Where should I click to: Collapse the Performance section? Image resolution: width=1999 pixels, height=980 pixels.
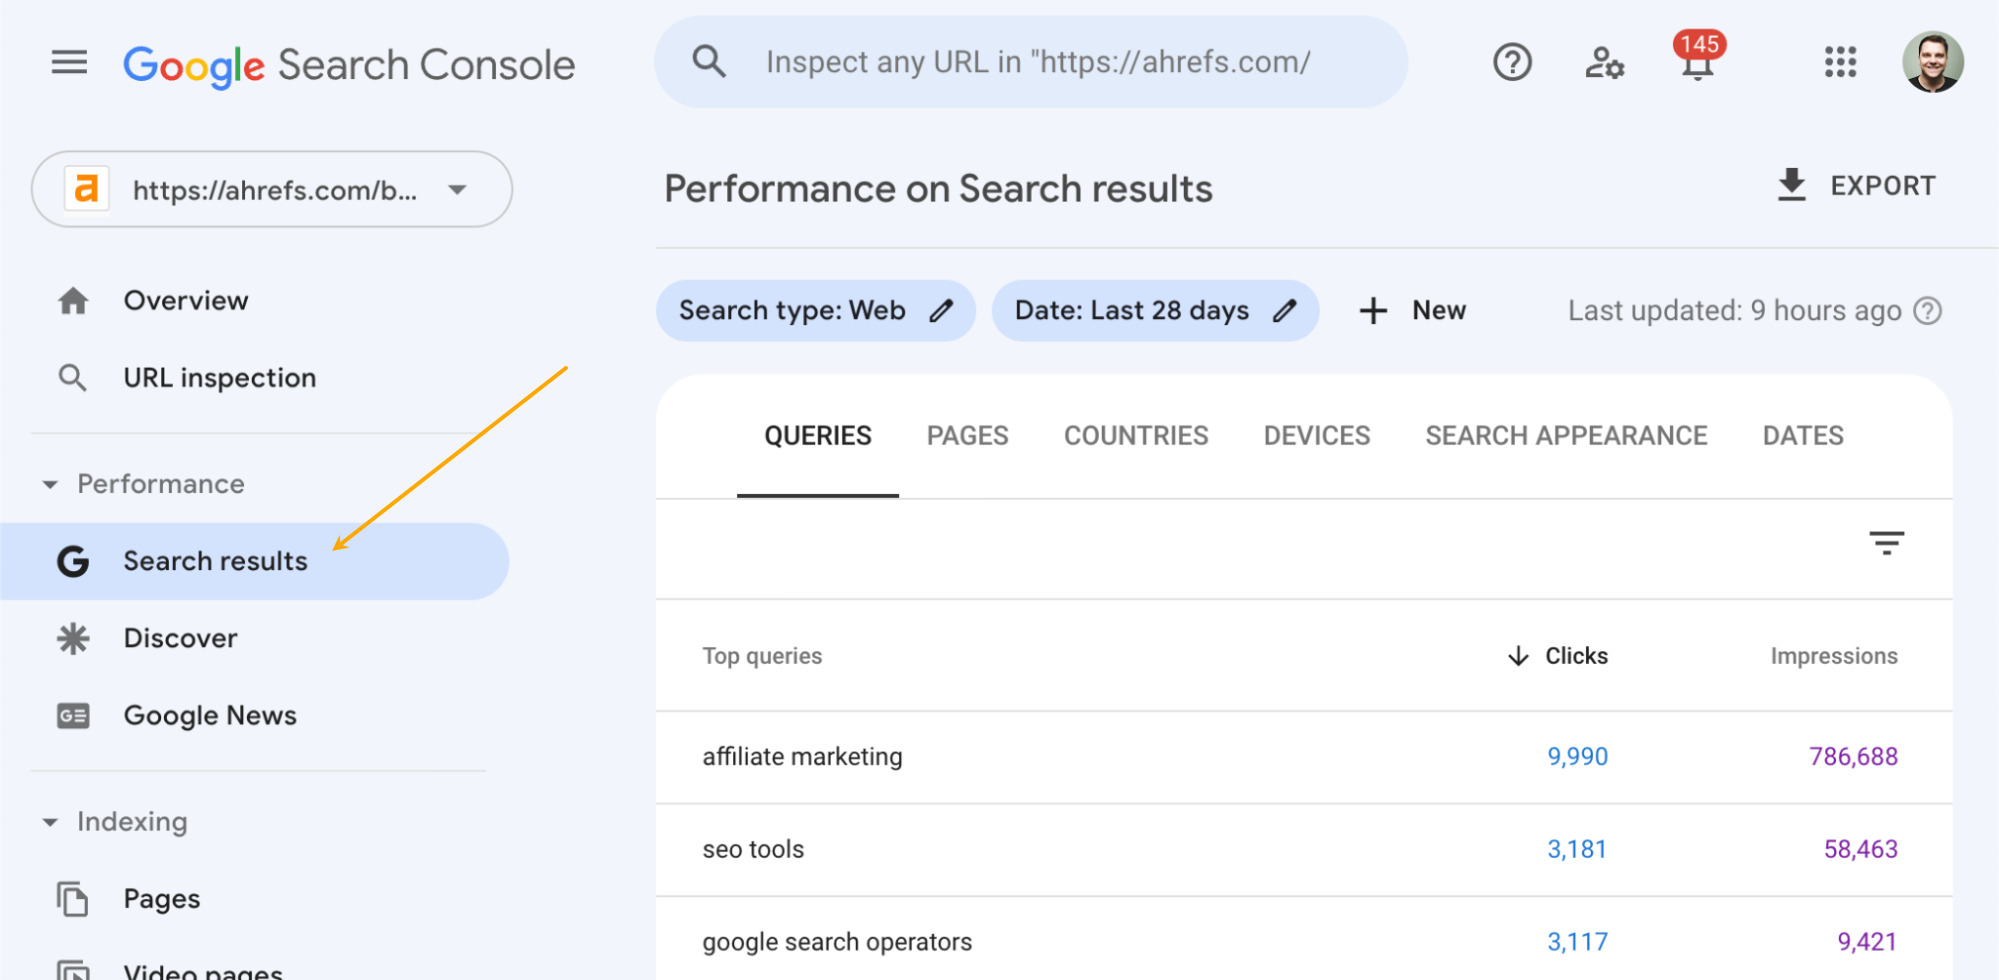pyautogui.click(x=50, y=484)
